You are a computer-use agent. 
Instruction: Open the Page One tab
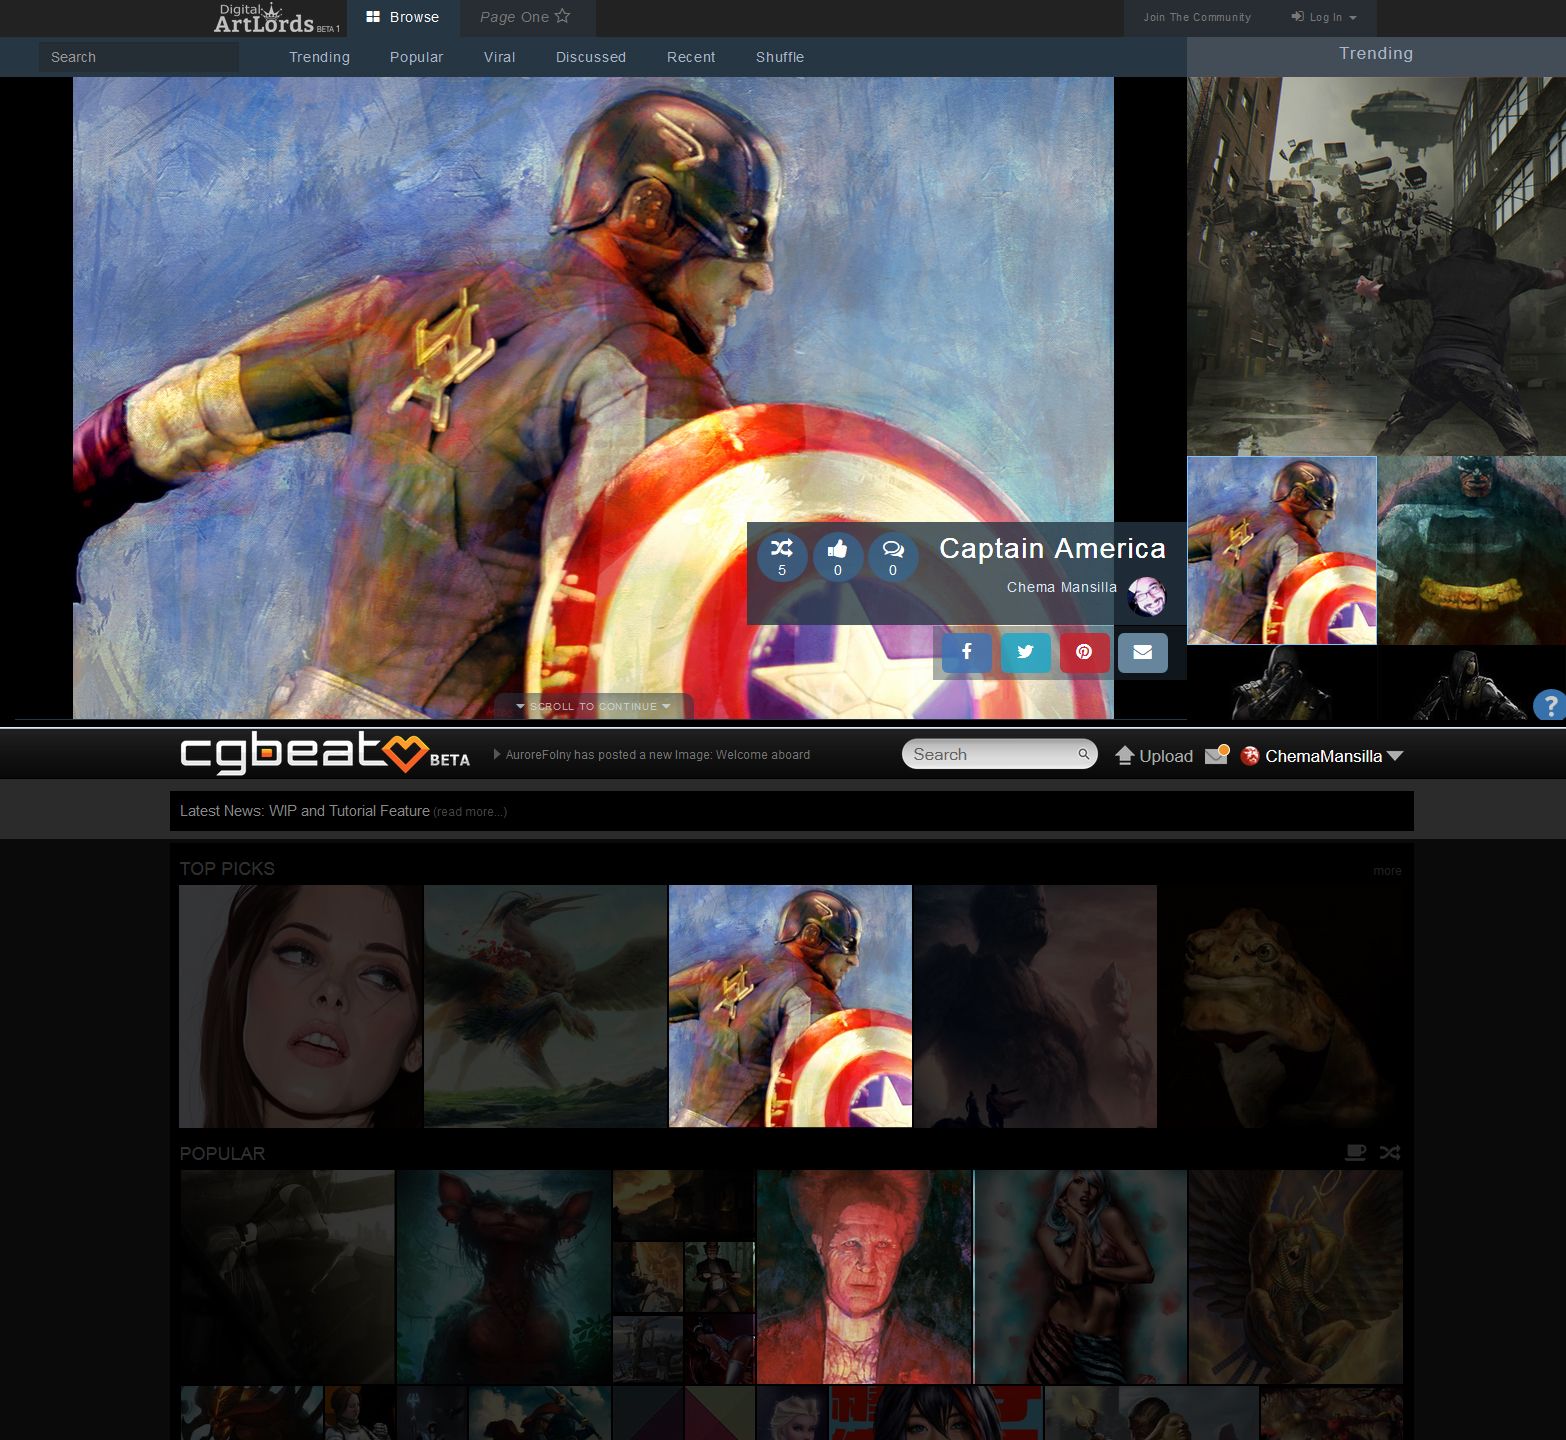[525, 17]
